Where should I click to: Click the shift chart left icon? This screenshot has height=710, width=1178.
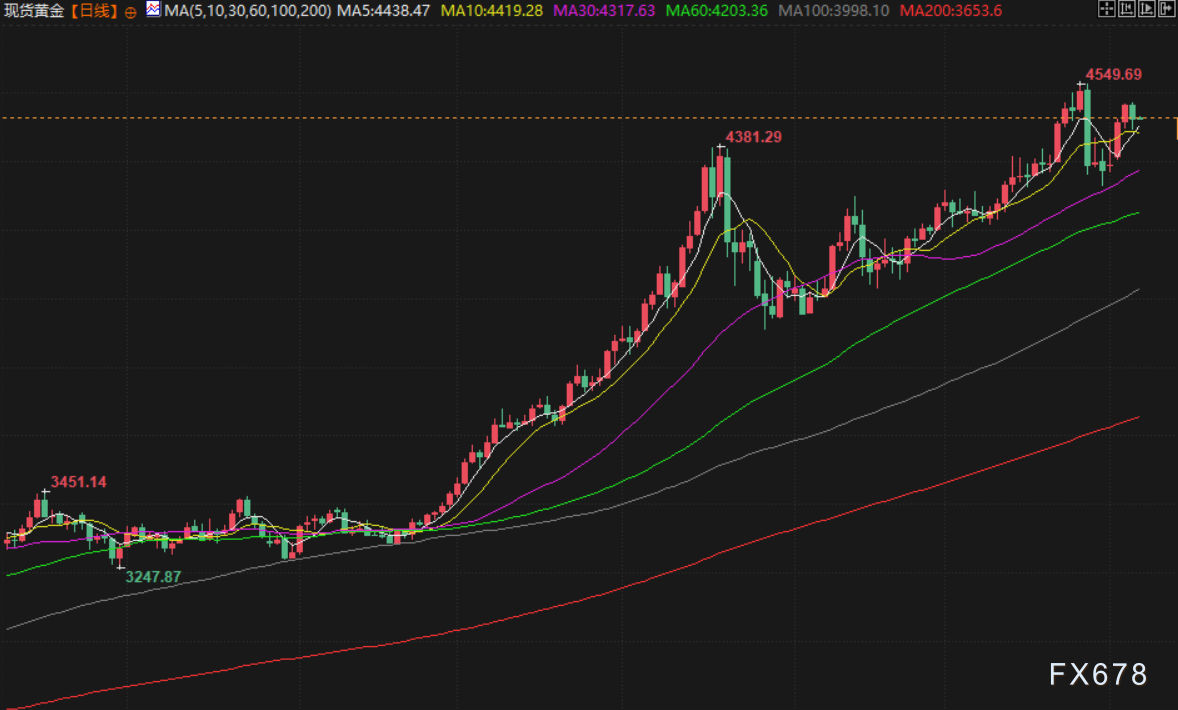1126,11
